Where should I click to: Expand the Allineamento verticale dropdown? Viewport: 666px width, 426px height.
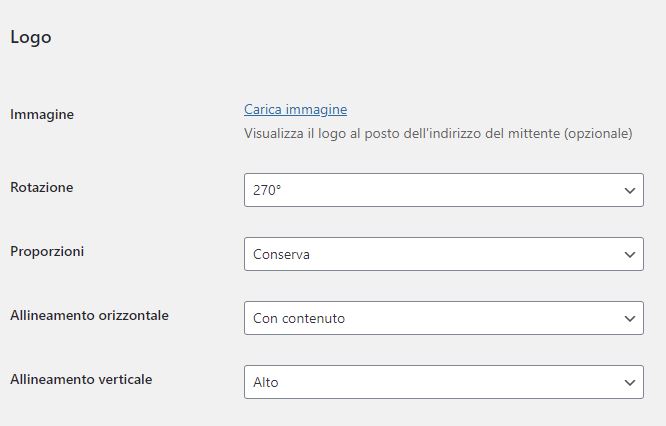point(443,382)
